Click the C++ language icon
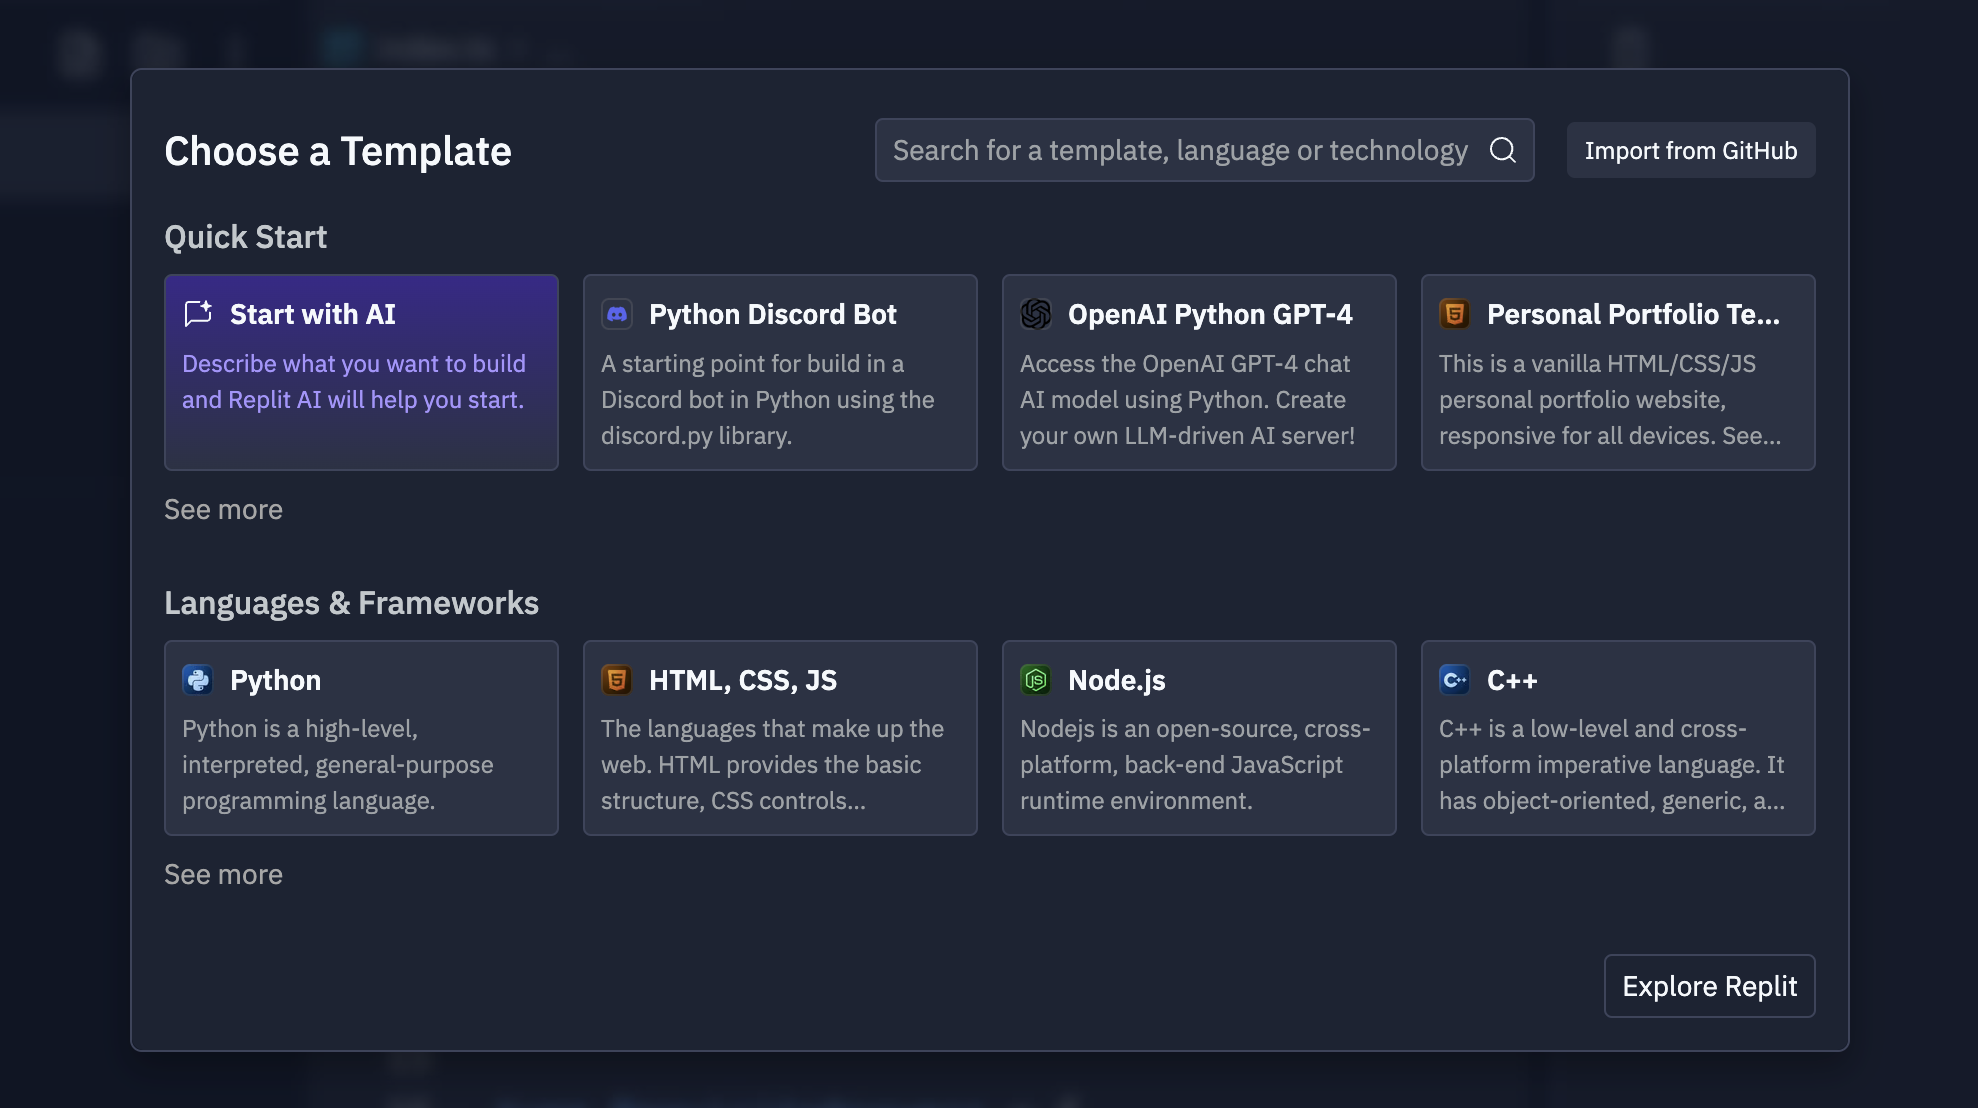This screenshot has height=1108, width=1978. (1455, 680)
